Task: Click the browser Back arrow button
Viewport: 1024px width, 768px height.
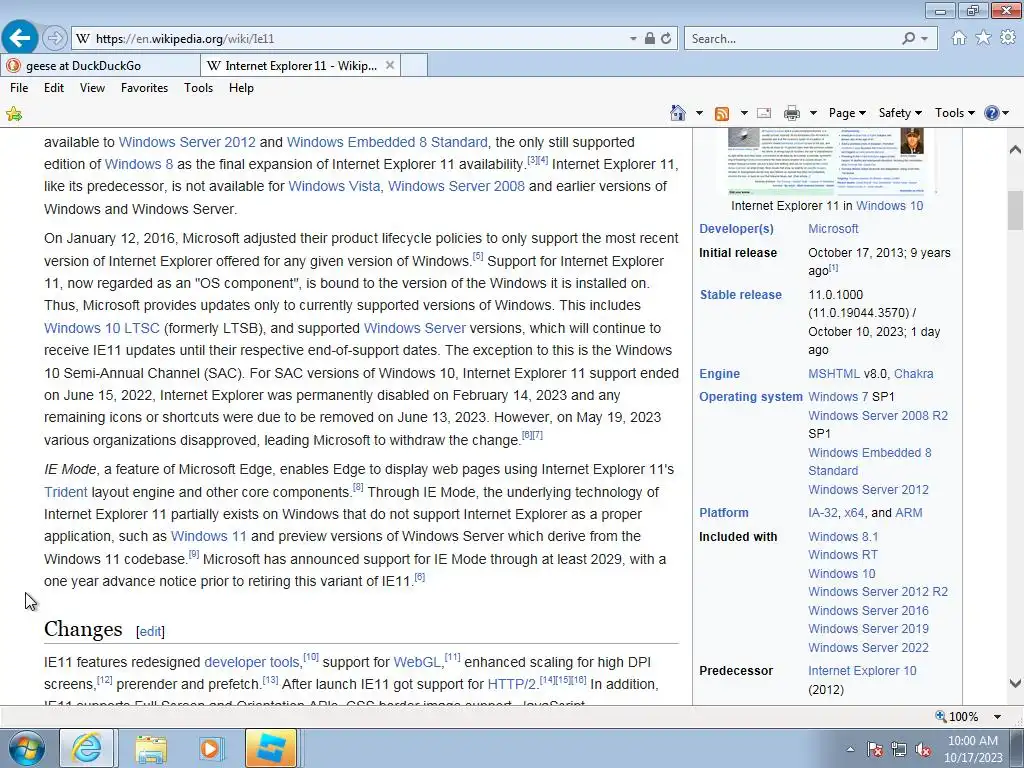Action: (20, 38)
